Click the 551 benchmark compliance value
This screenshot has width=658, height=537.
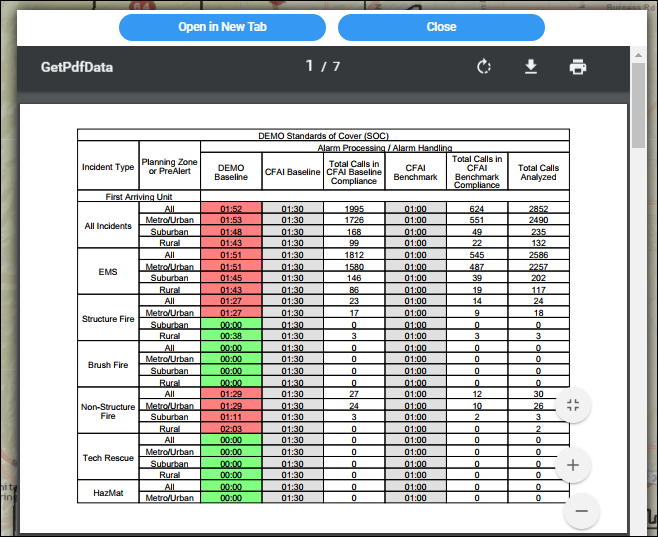pos(477,220)
